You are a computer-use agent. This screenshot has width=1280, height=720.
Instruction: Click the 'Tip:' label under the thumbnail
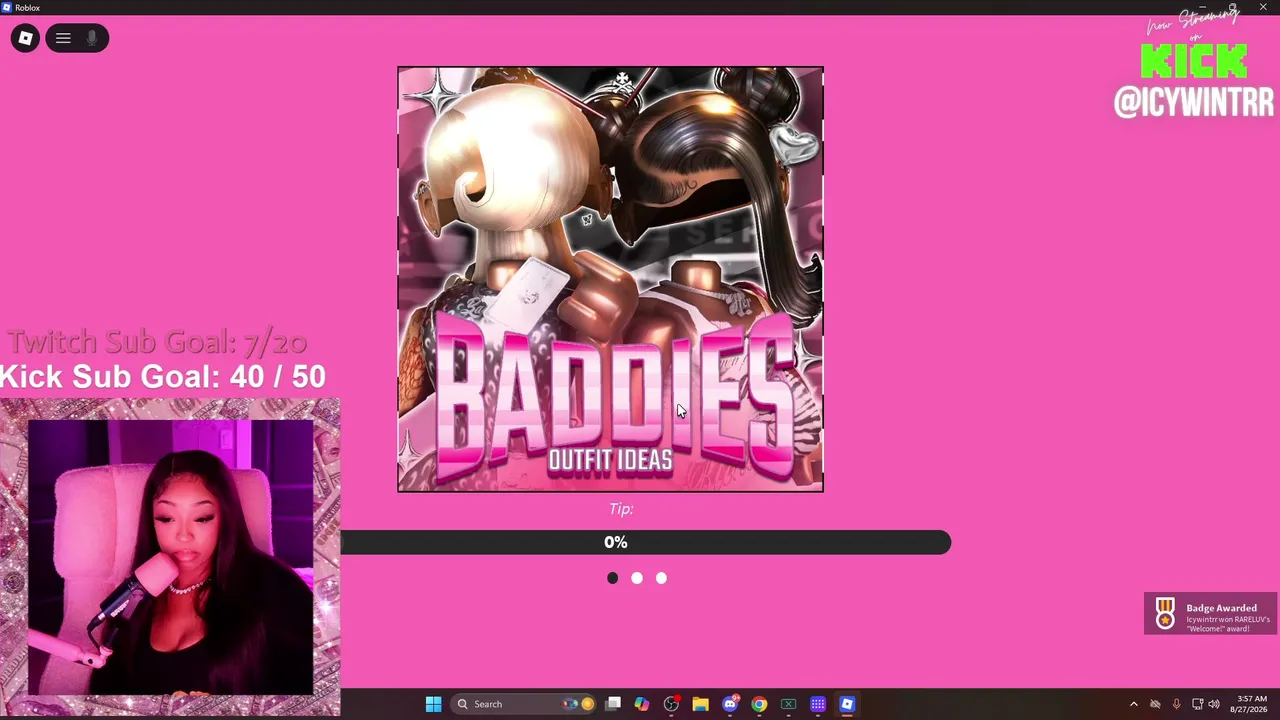(x=621, y=509)
